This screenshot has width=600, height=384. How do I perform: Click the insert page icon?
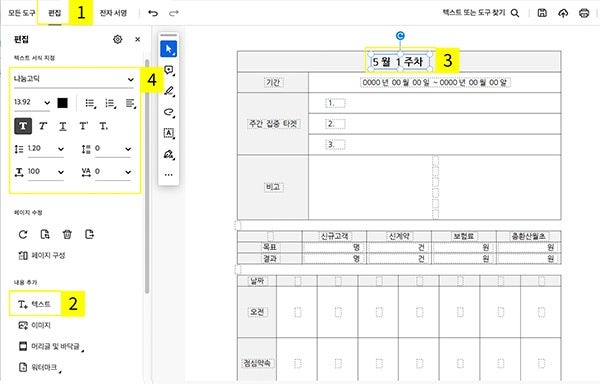(x=45, y=234)
